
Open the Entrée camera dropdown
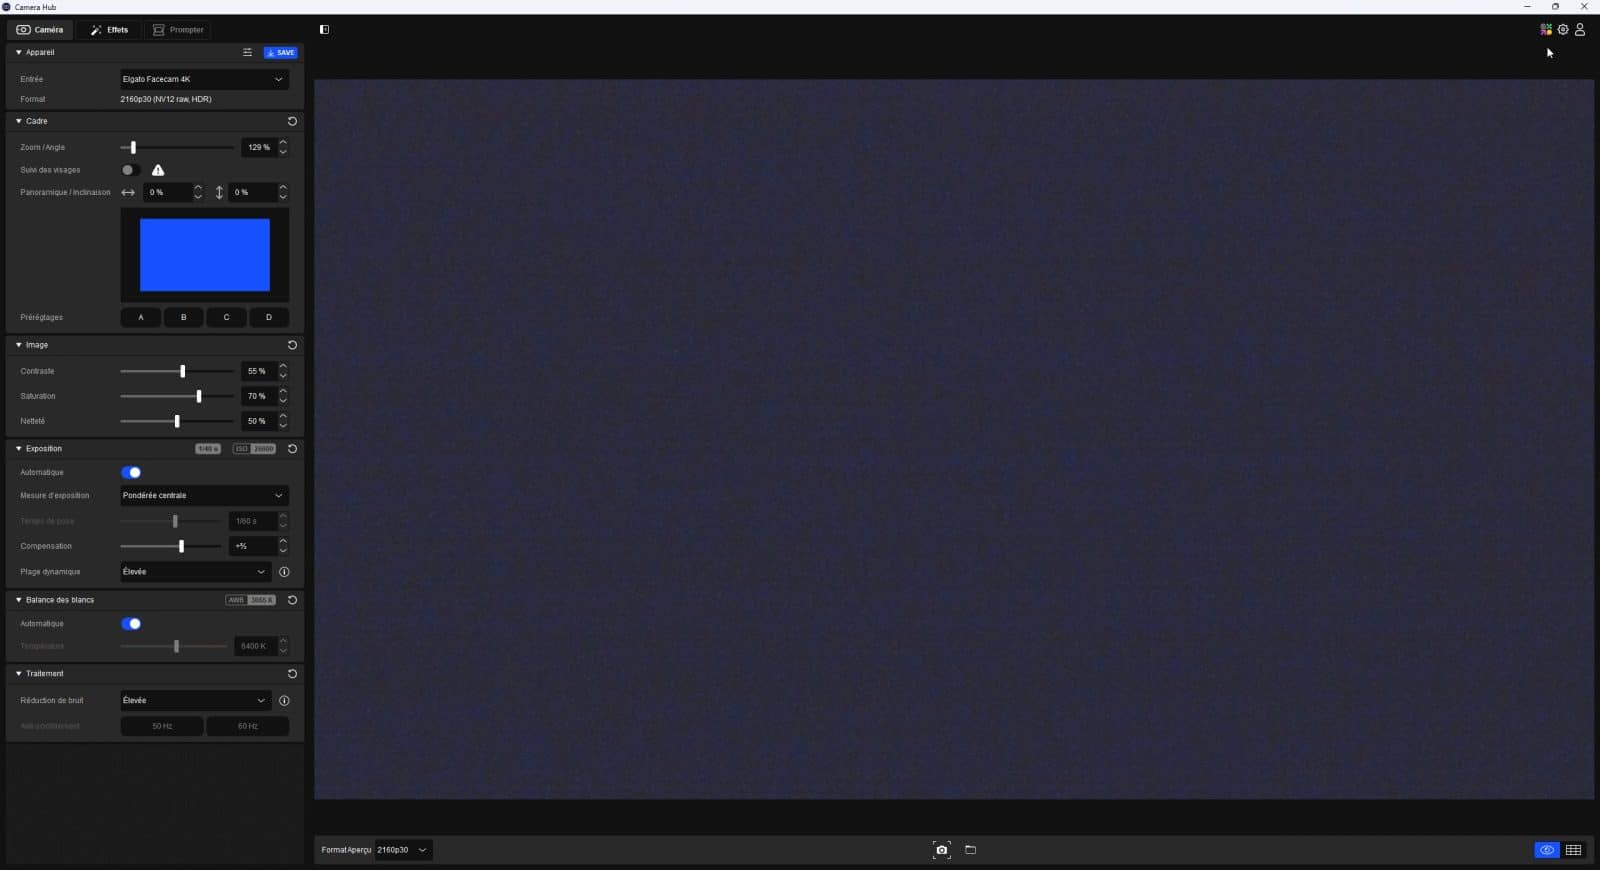pos(204,79)
